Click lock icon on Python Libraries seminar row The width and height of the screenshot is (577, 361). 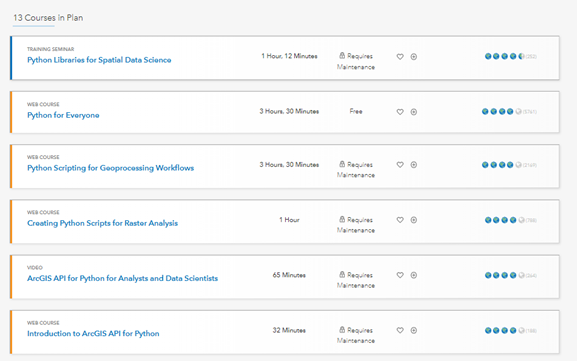(x=342, y=56)
